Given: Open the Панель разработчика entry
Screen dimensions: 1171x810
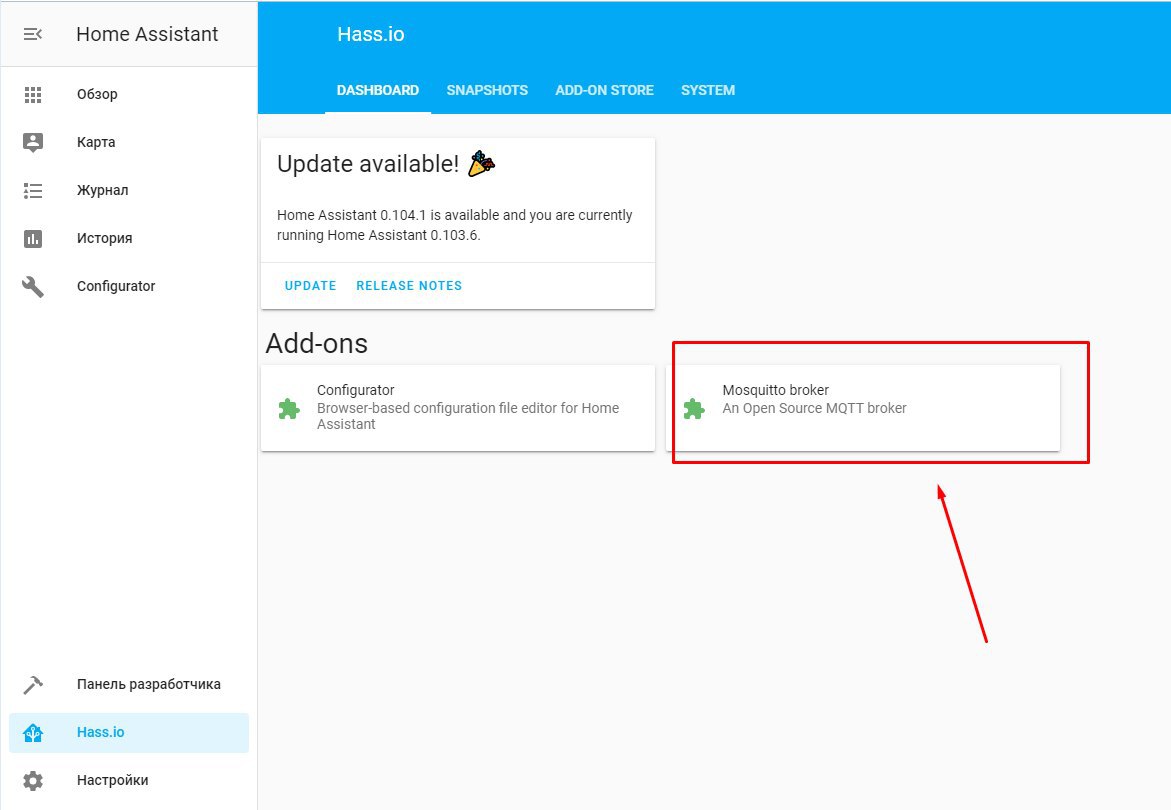Looking at the screenshot, I should point(128,685).
